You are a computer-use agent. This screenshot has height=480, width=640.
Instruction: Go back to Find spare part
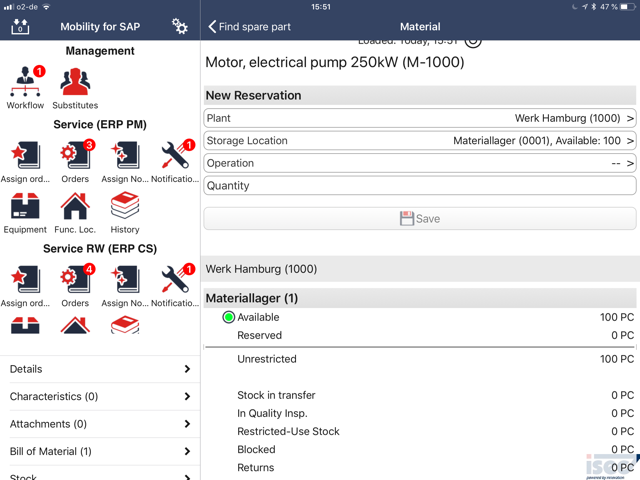click(x=249, y=27)
